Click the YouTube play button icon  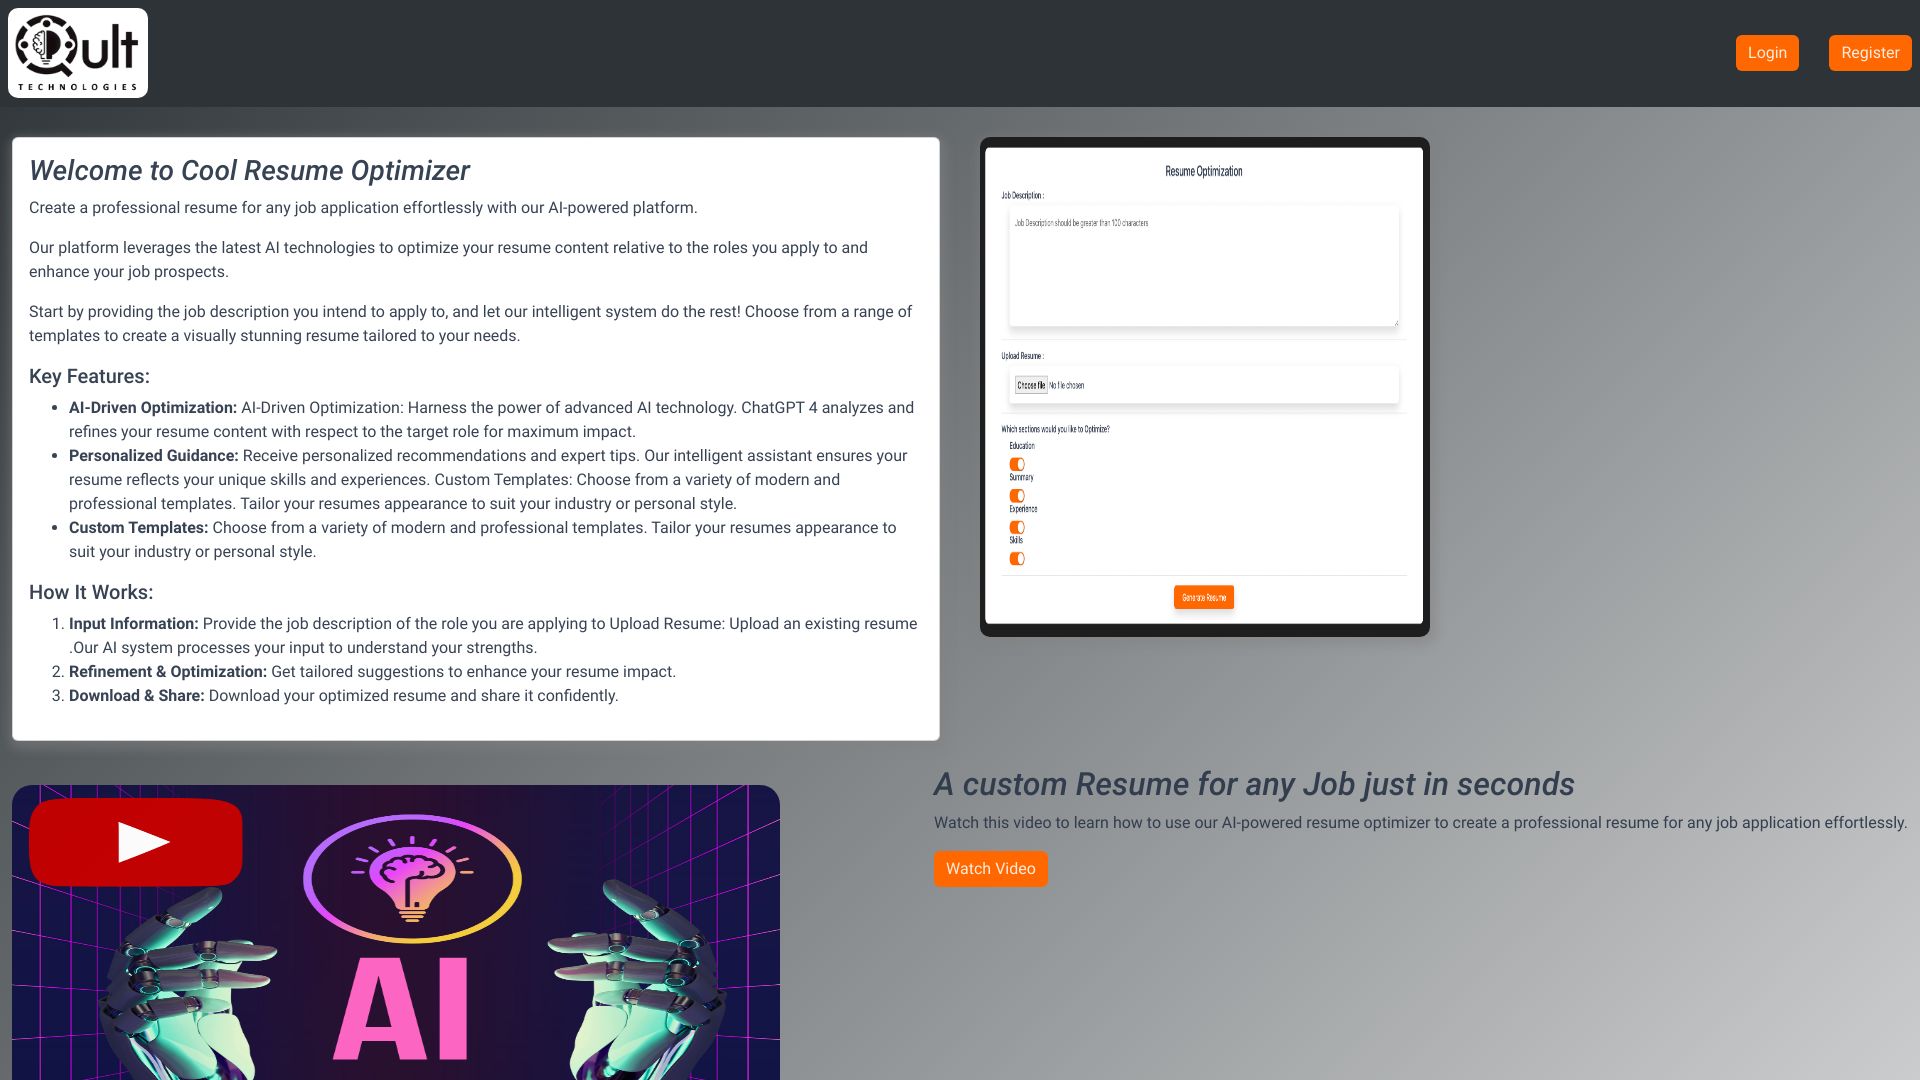138,841
